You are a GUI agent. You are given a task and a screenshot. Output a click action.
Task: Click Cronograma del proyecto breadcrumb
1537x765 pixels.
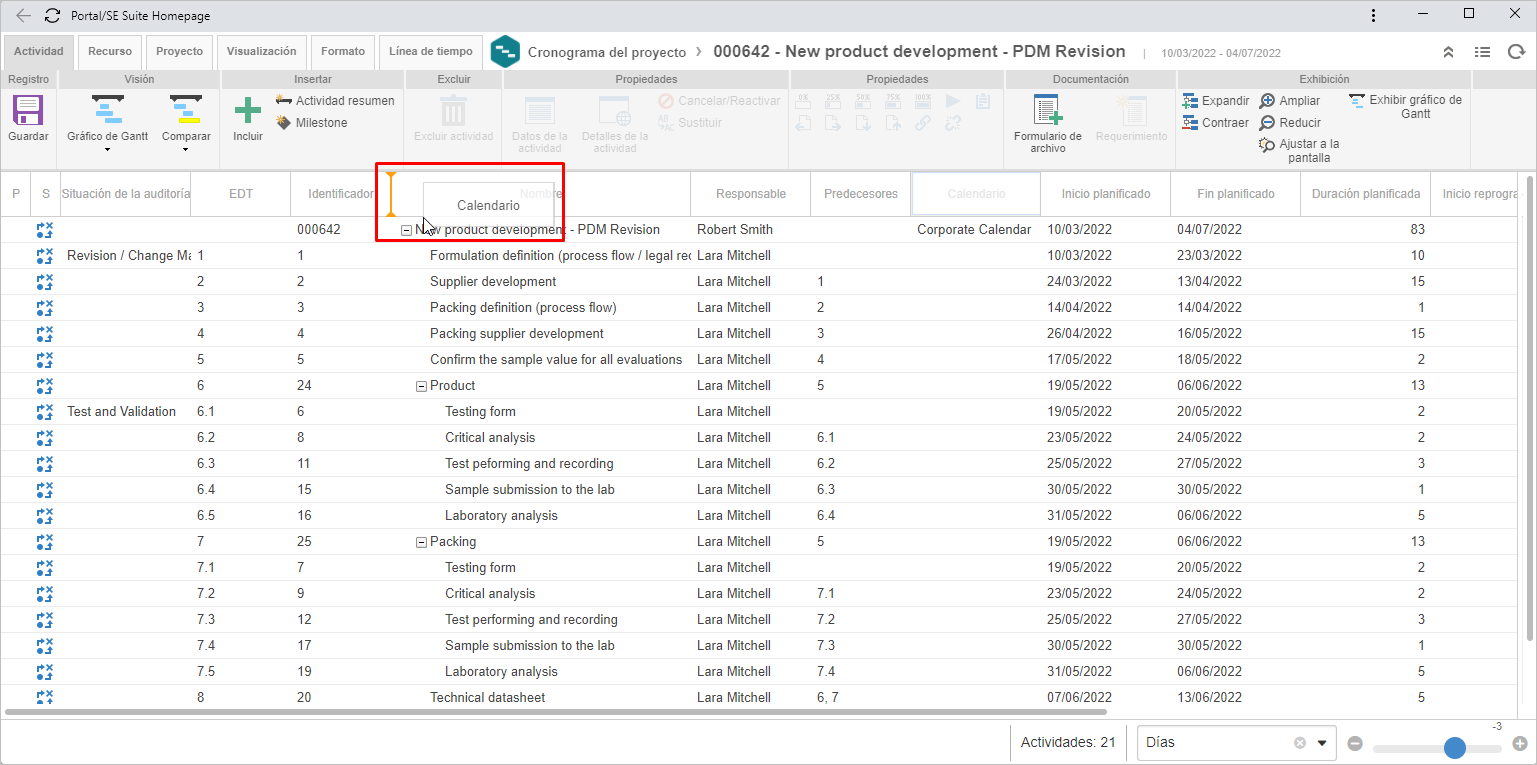607,52
